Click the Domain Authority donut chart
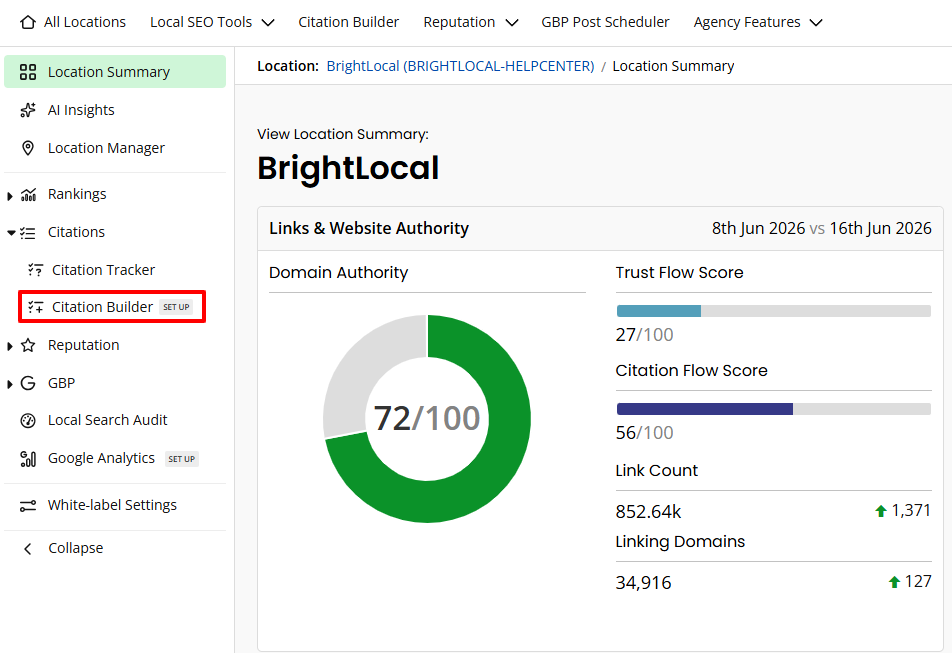Viewport: 952px width, 653px height. [x=427, y=419]
